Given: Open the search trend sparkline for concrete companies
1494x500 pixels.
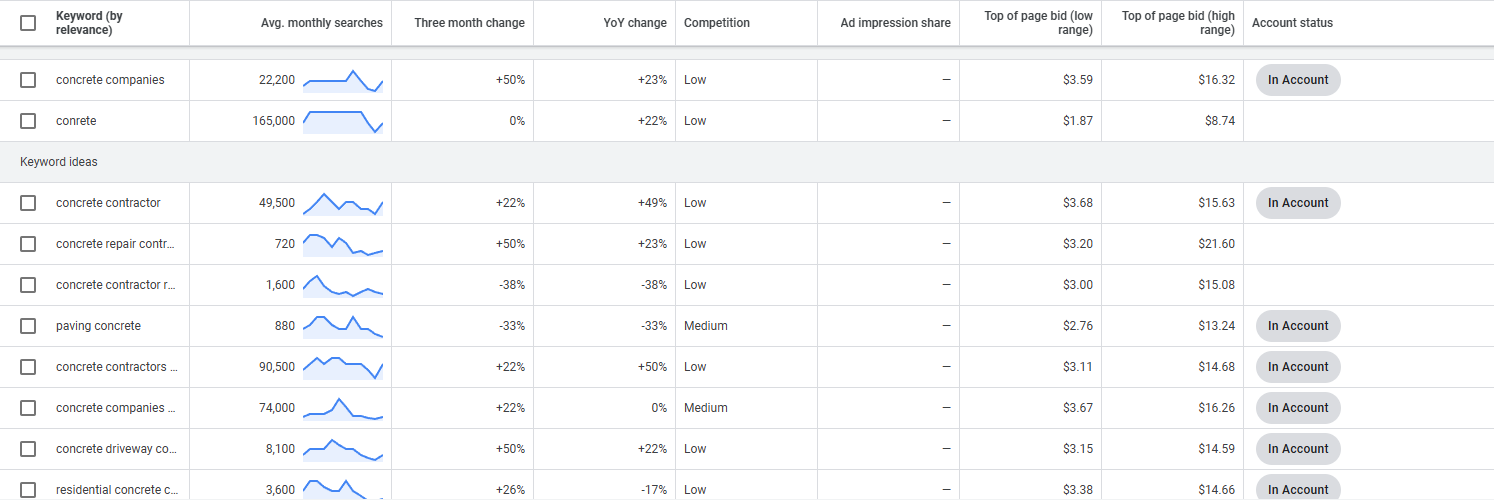Looking at the screenshot, I should click(x=343, y=80).
